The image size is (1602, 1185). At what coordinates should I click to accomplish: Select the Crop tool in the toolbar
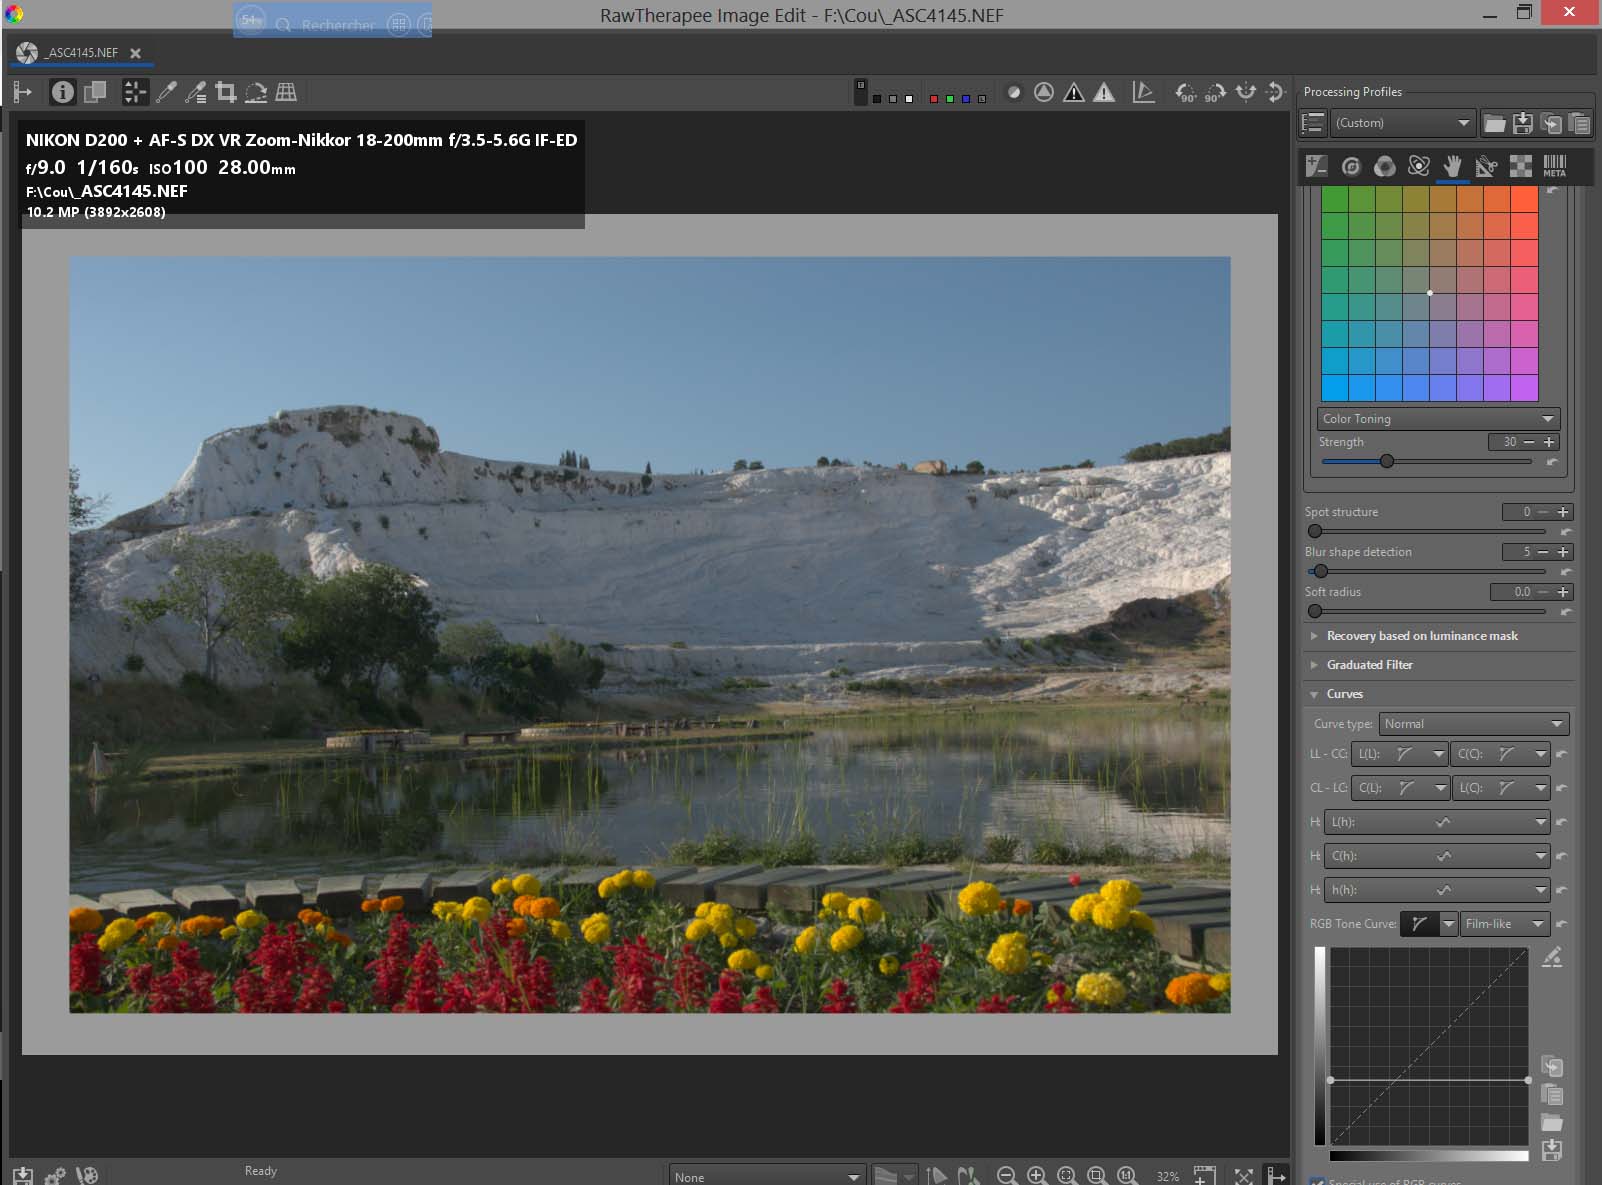pos(226,93)
